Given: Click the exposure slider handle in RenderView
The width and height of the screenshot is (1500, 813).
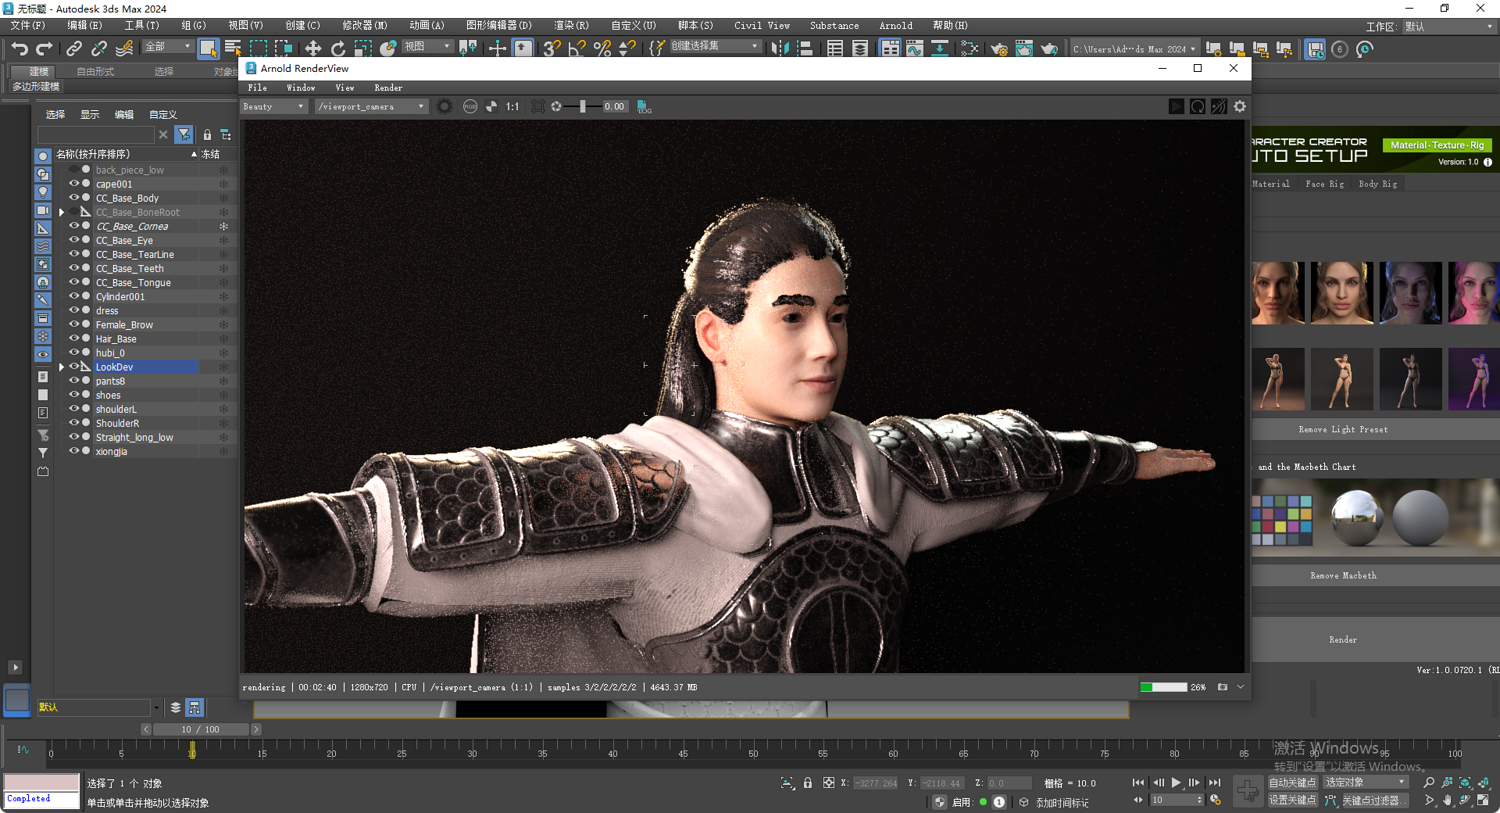Looking at the screenshot, I should [x=583, y=106].
